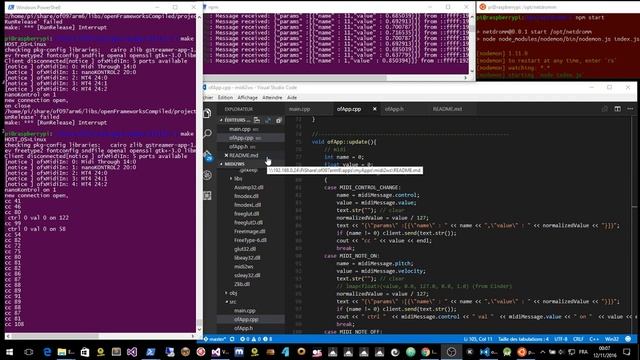The height and width of the screenshot is (360, 640).
Task: Close the ofApp.cpp editor tab
Action: point(374,109)
